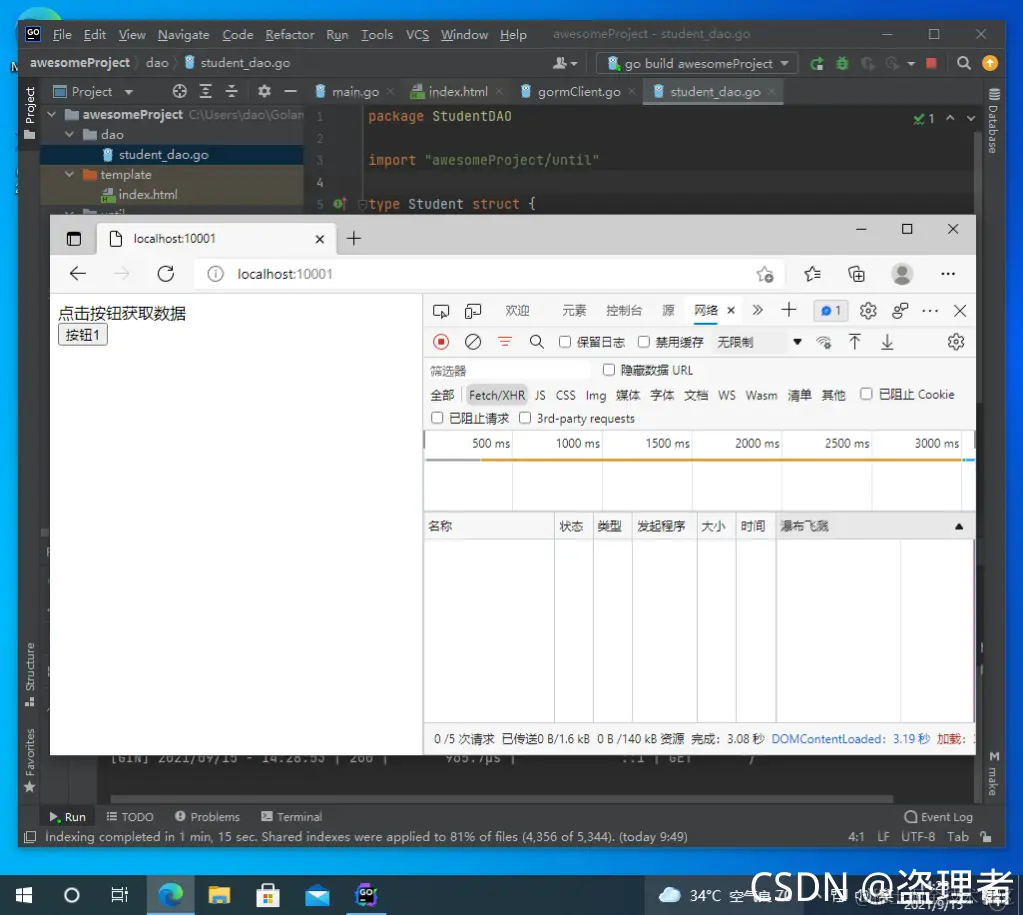Collapse the dao folder in Project tree

69,134
